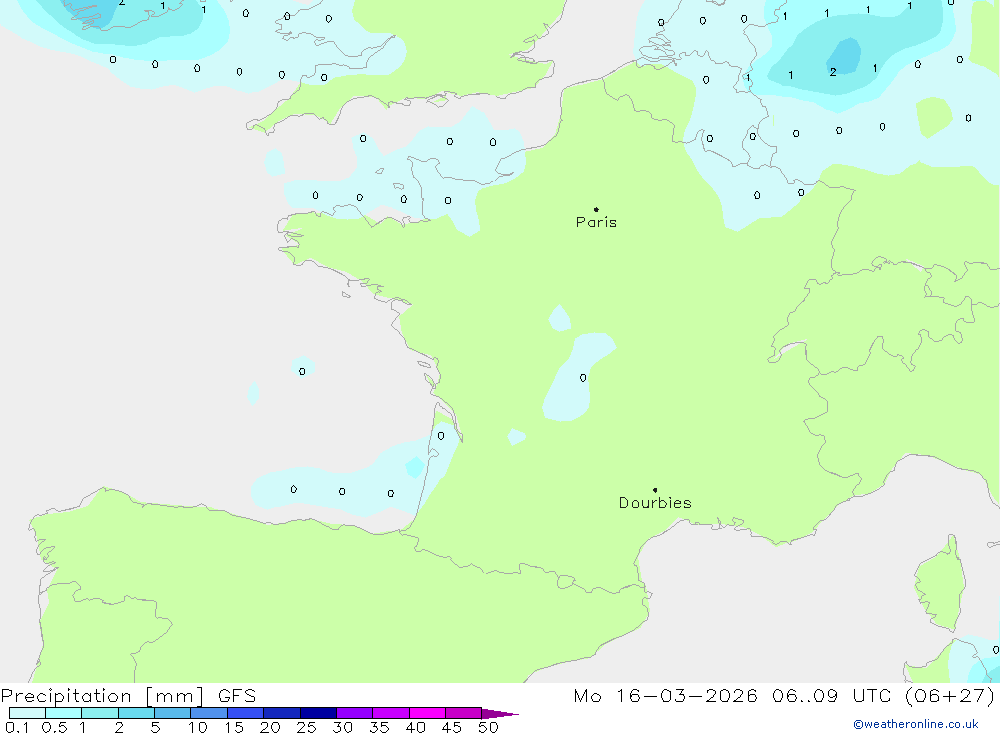Pick the 15–20 mm legend swatch
The image size is (1000, 733).
[246, 713]
